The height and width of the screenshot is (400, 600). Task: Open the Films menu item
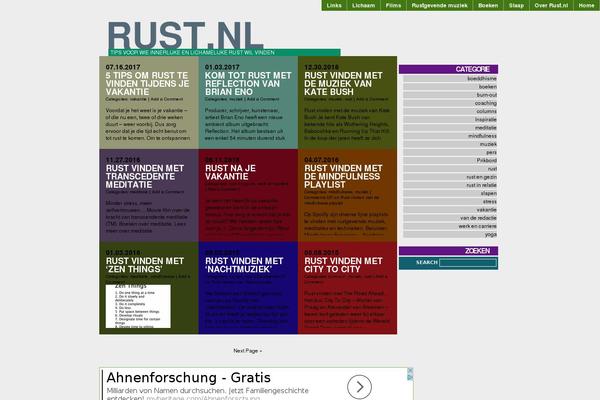(x=393, y=5)
